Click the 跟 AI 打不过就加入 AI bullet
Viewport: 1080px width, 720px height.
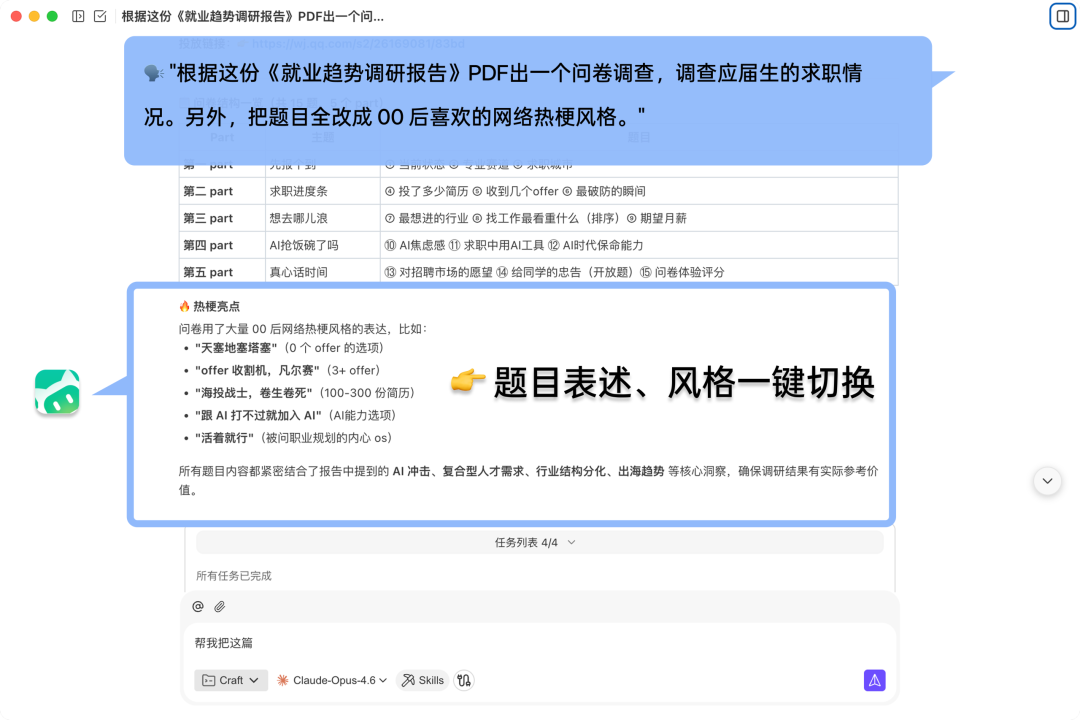tap(295, 415)
